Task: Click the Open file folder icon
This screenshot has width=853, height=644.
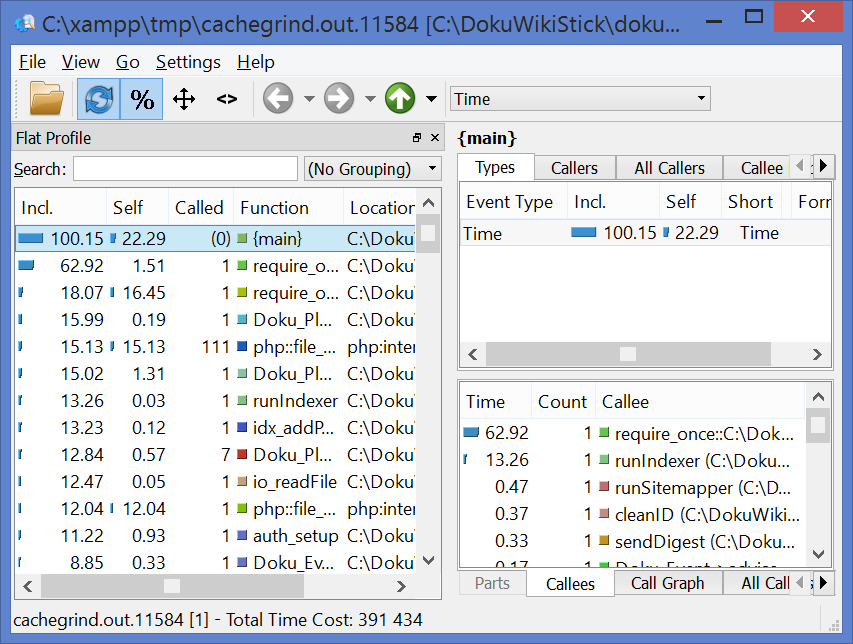Action: (x=46, y=99)
